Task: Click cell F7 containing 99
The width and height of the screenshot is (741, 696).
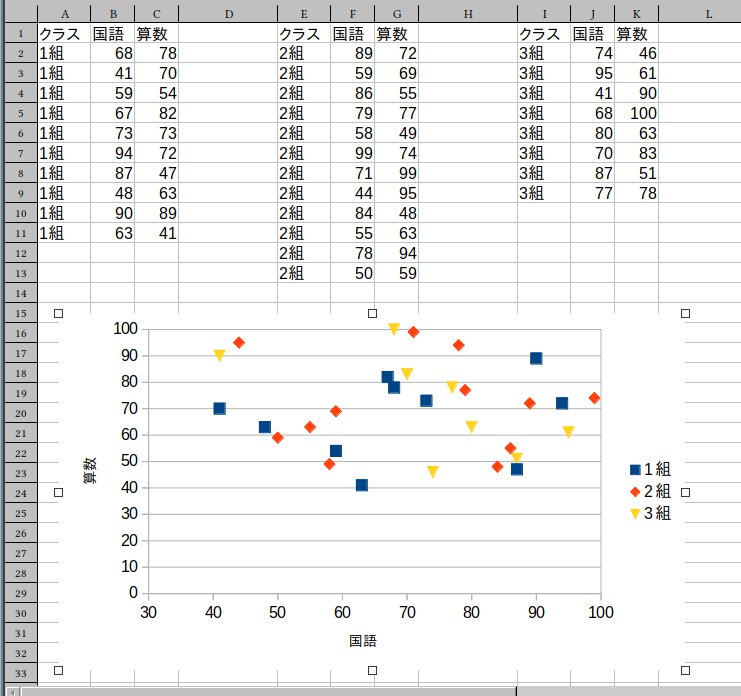Action: click(352, 153)
